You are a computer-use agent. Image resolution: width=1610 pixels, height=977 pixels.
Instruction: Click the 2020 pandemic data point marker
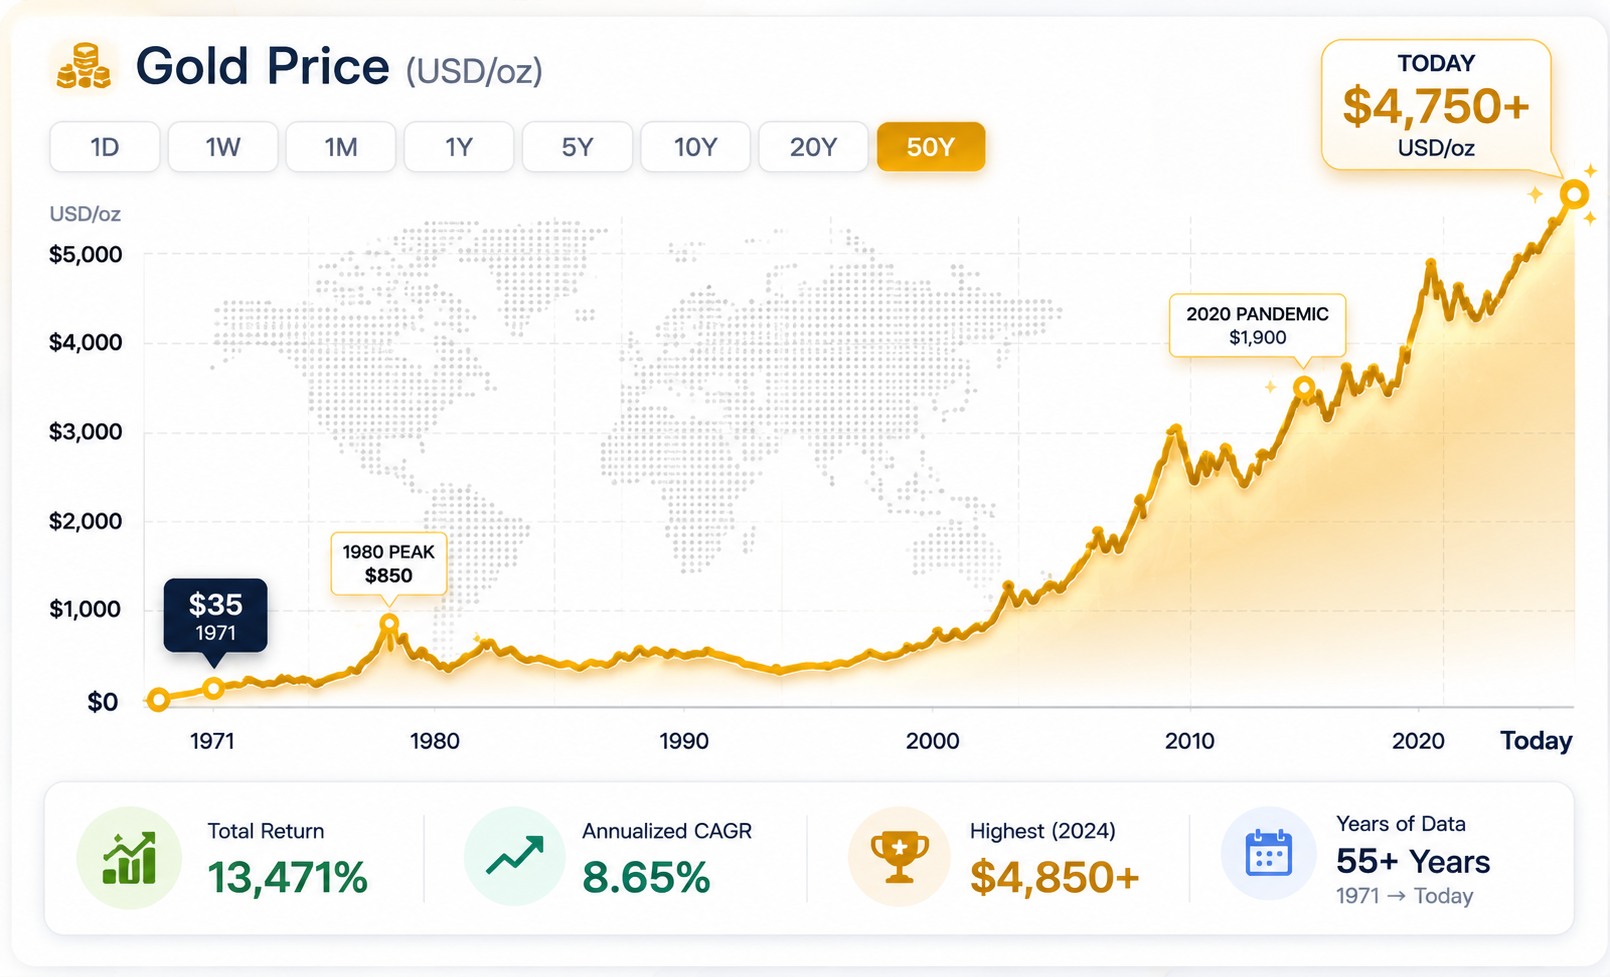coord(1304,387)
